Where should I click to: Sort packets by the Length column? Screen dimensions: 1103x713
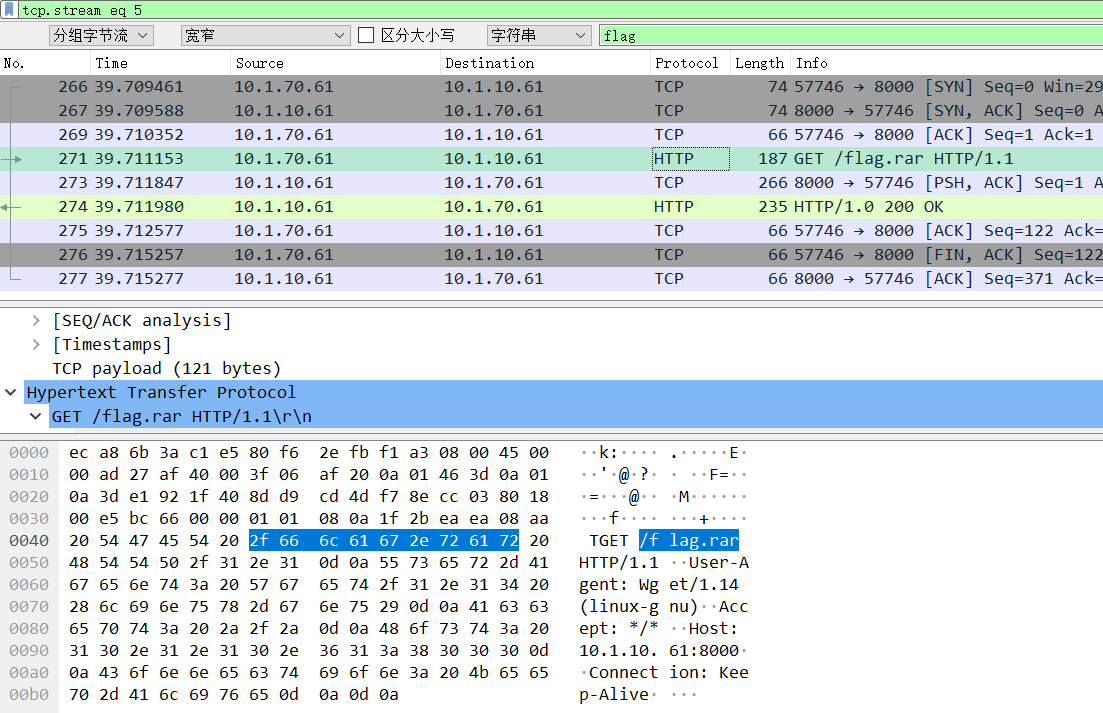click(x=759, y=62)
